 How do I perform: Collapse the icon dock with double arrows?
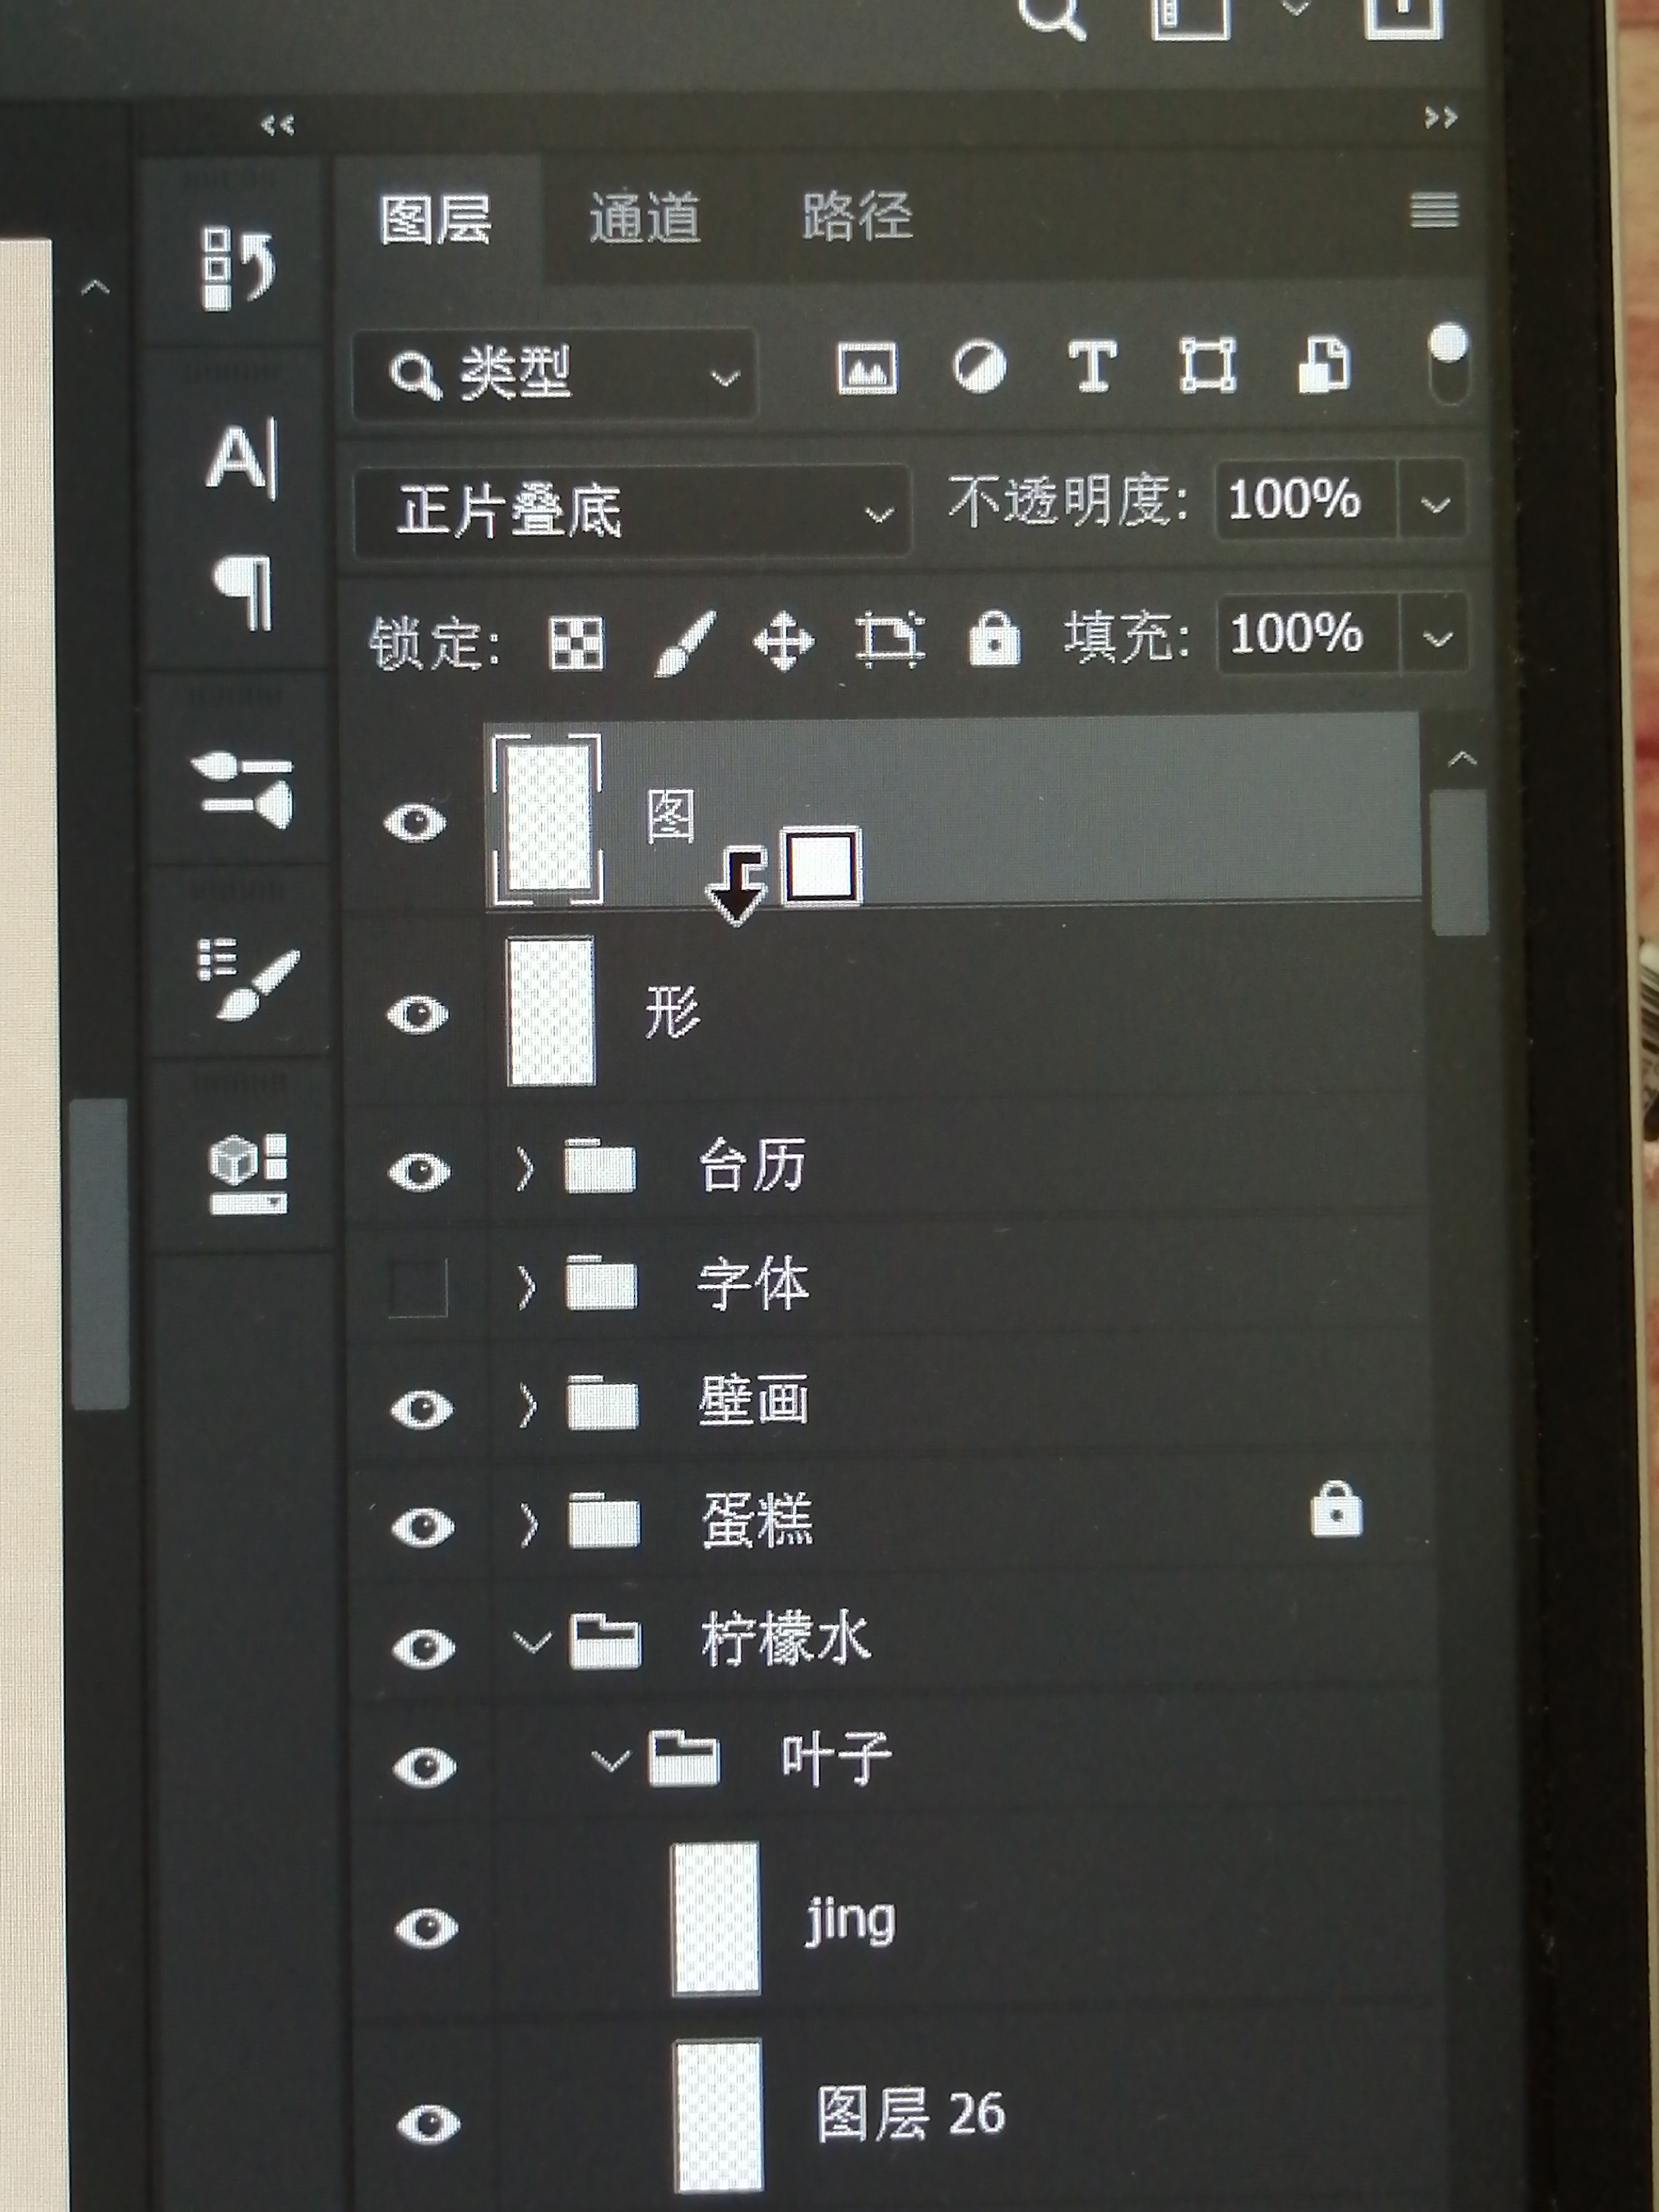coord(278,125)
